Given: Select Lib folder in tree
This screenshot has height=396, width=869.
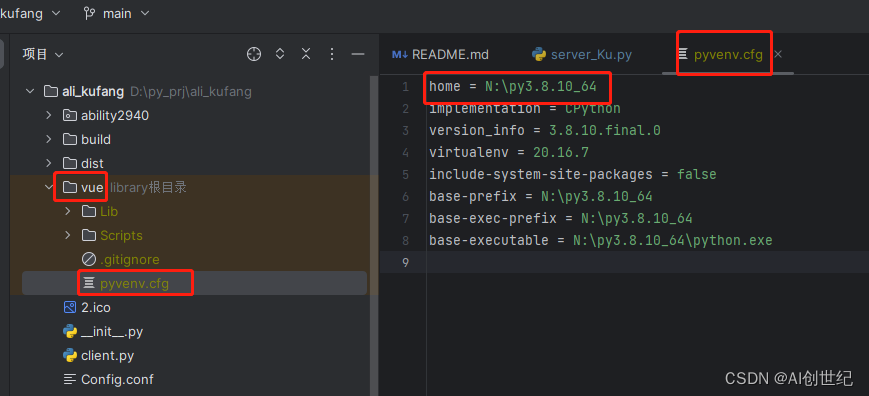Looking at the screenshot, I should click(109, 211).
